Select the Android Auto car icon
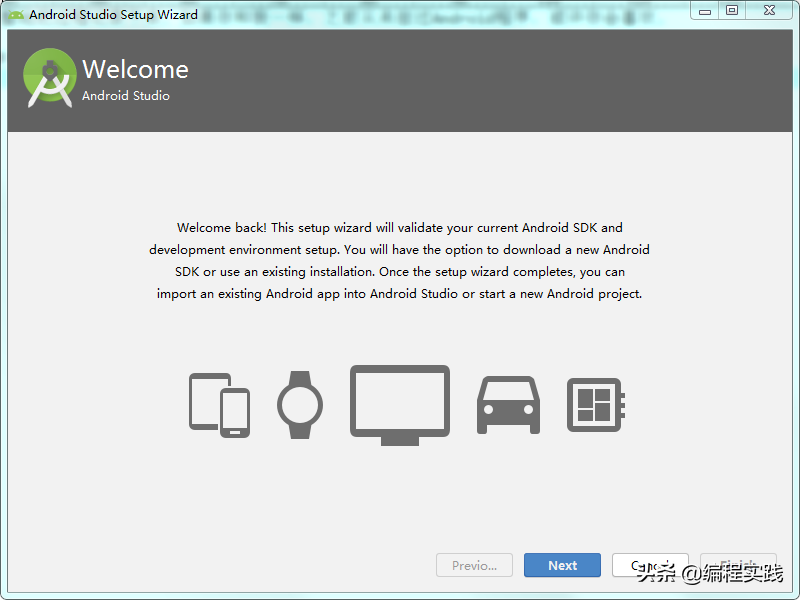Screen dimensions: 800x600 coord(508,405)
